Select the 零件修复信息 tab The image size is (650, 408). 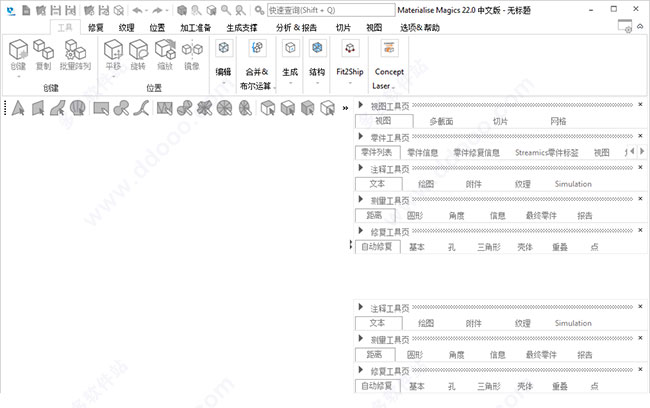476,153
